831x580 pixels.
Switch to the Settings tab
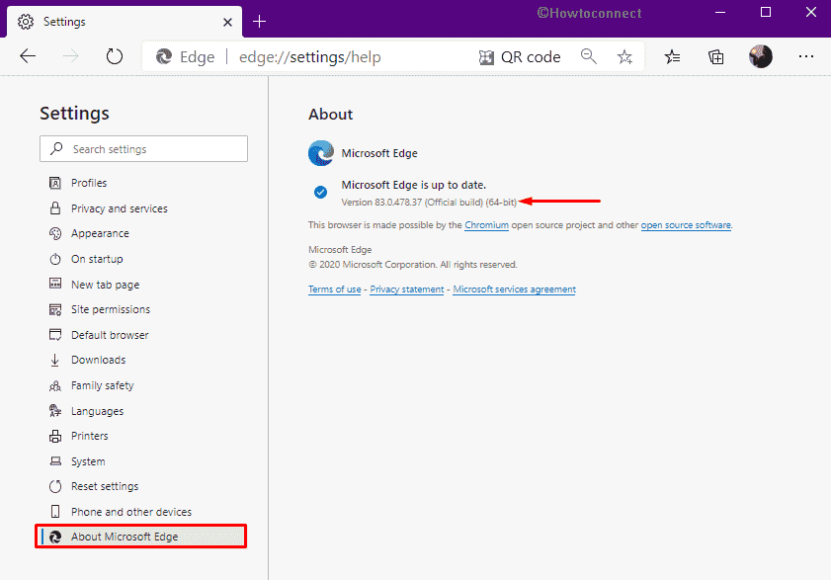coord(110,21)
